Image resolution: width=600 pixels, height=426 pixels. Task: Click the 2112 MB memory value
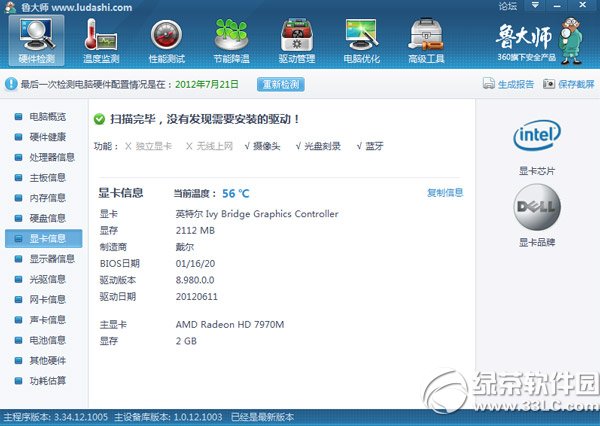point(195,230)
